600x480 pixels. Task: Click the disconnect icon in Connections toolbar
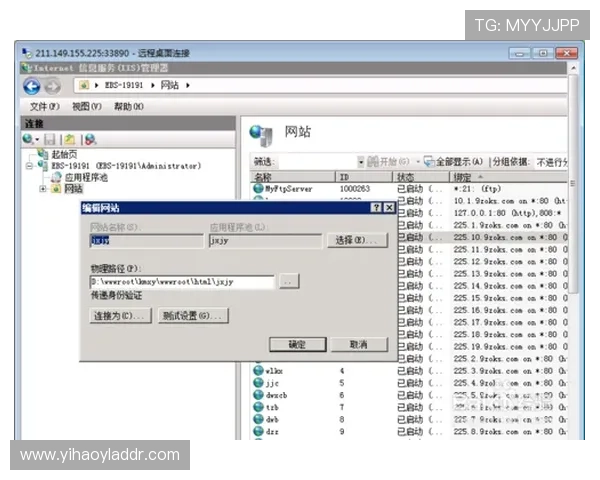(x=90, y=139)
